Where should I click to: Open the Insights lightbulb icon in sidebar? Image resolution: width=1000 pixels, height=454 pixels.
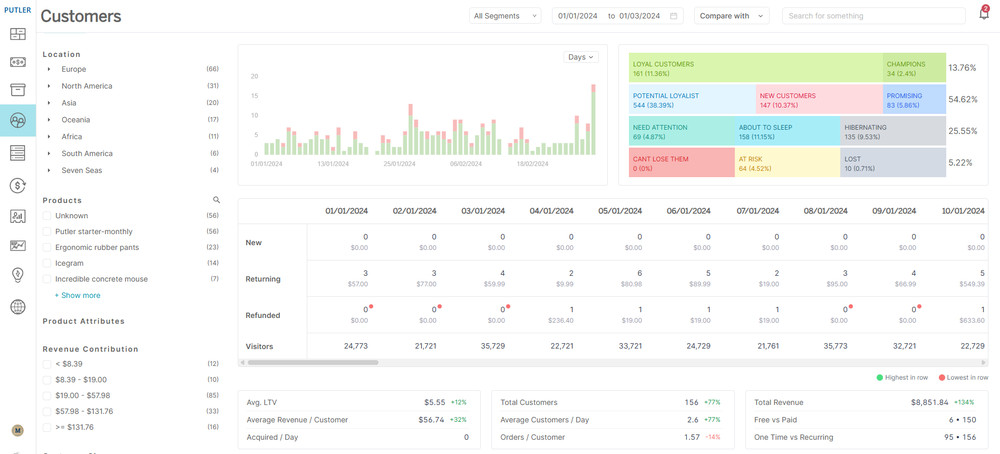pyautogui.click(x=17, y=275)
